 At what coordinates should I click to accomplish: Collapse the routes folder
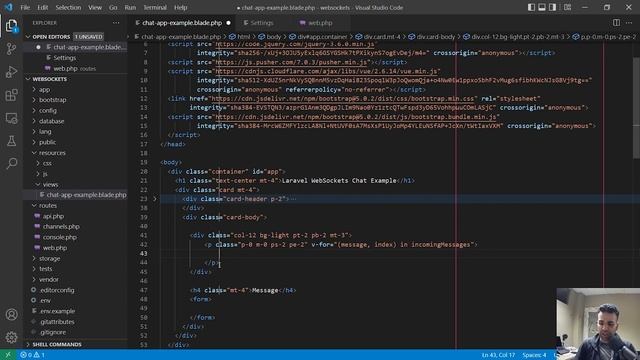[48, 205]
